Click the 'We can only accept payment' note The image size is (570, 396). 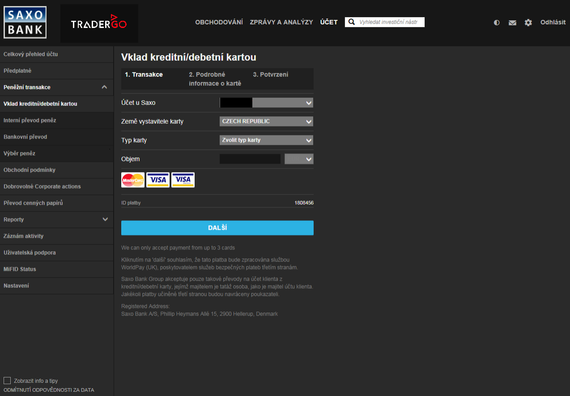coord(178,248)
